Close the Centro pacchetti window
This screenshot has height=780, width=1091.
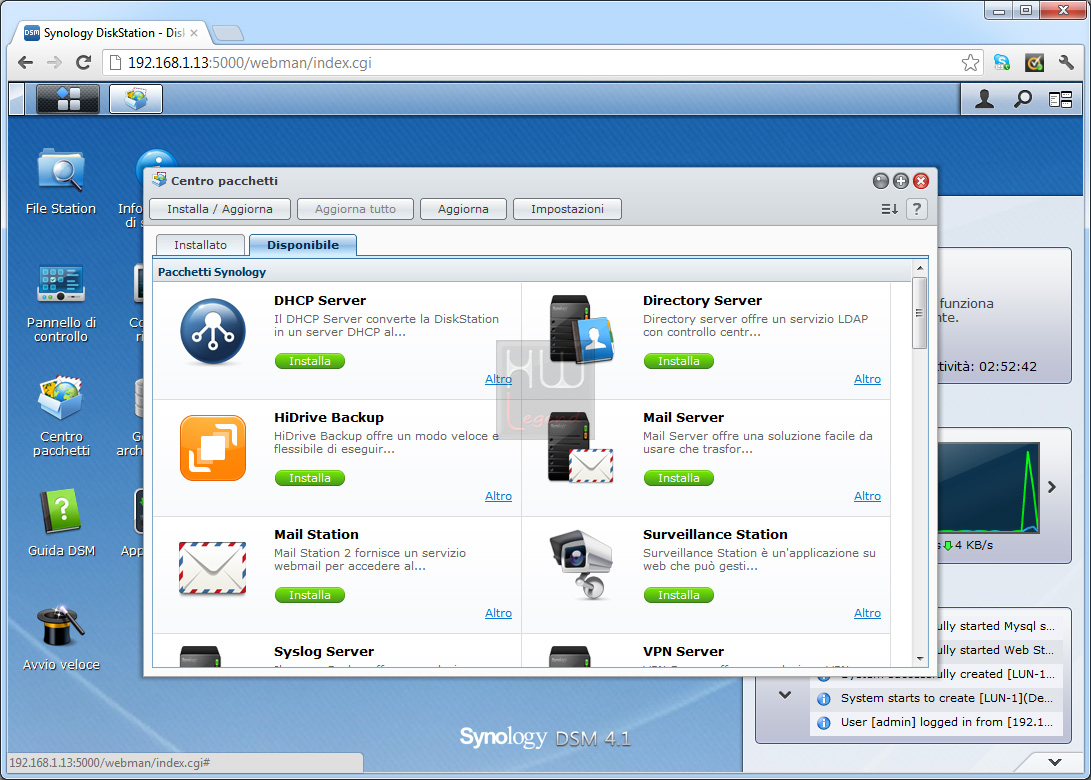pos(921,181)
